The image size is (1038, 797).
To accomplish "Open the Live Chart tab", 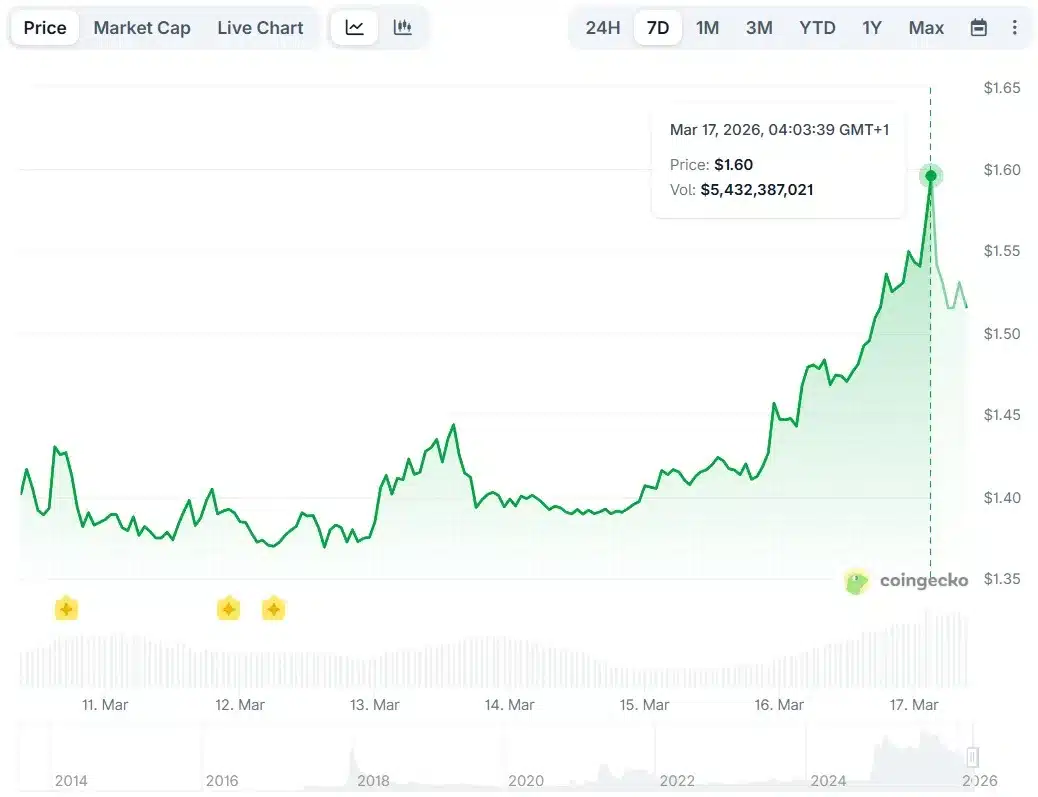I will coord(260,28).
